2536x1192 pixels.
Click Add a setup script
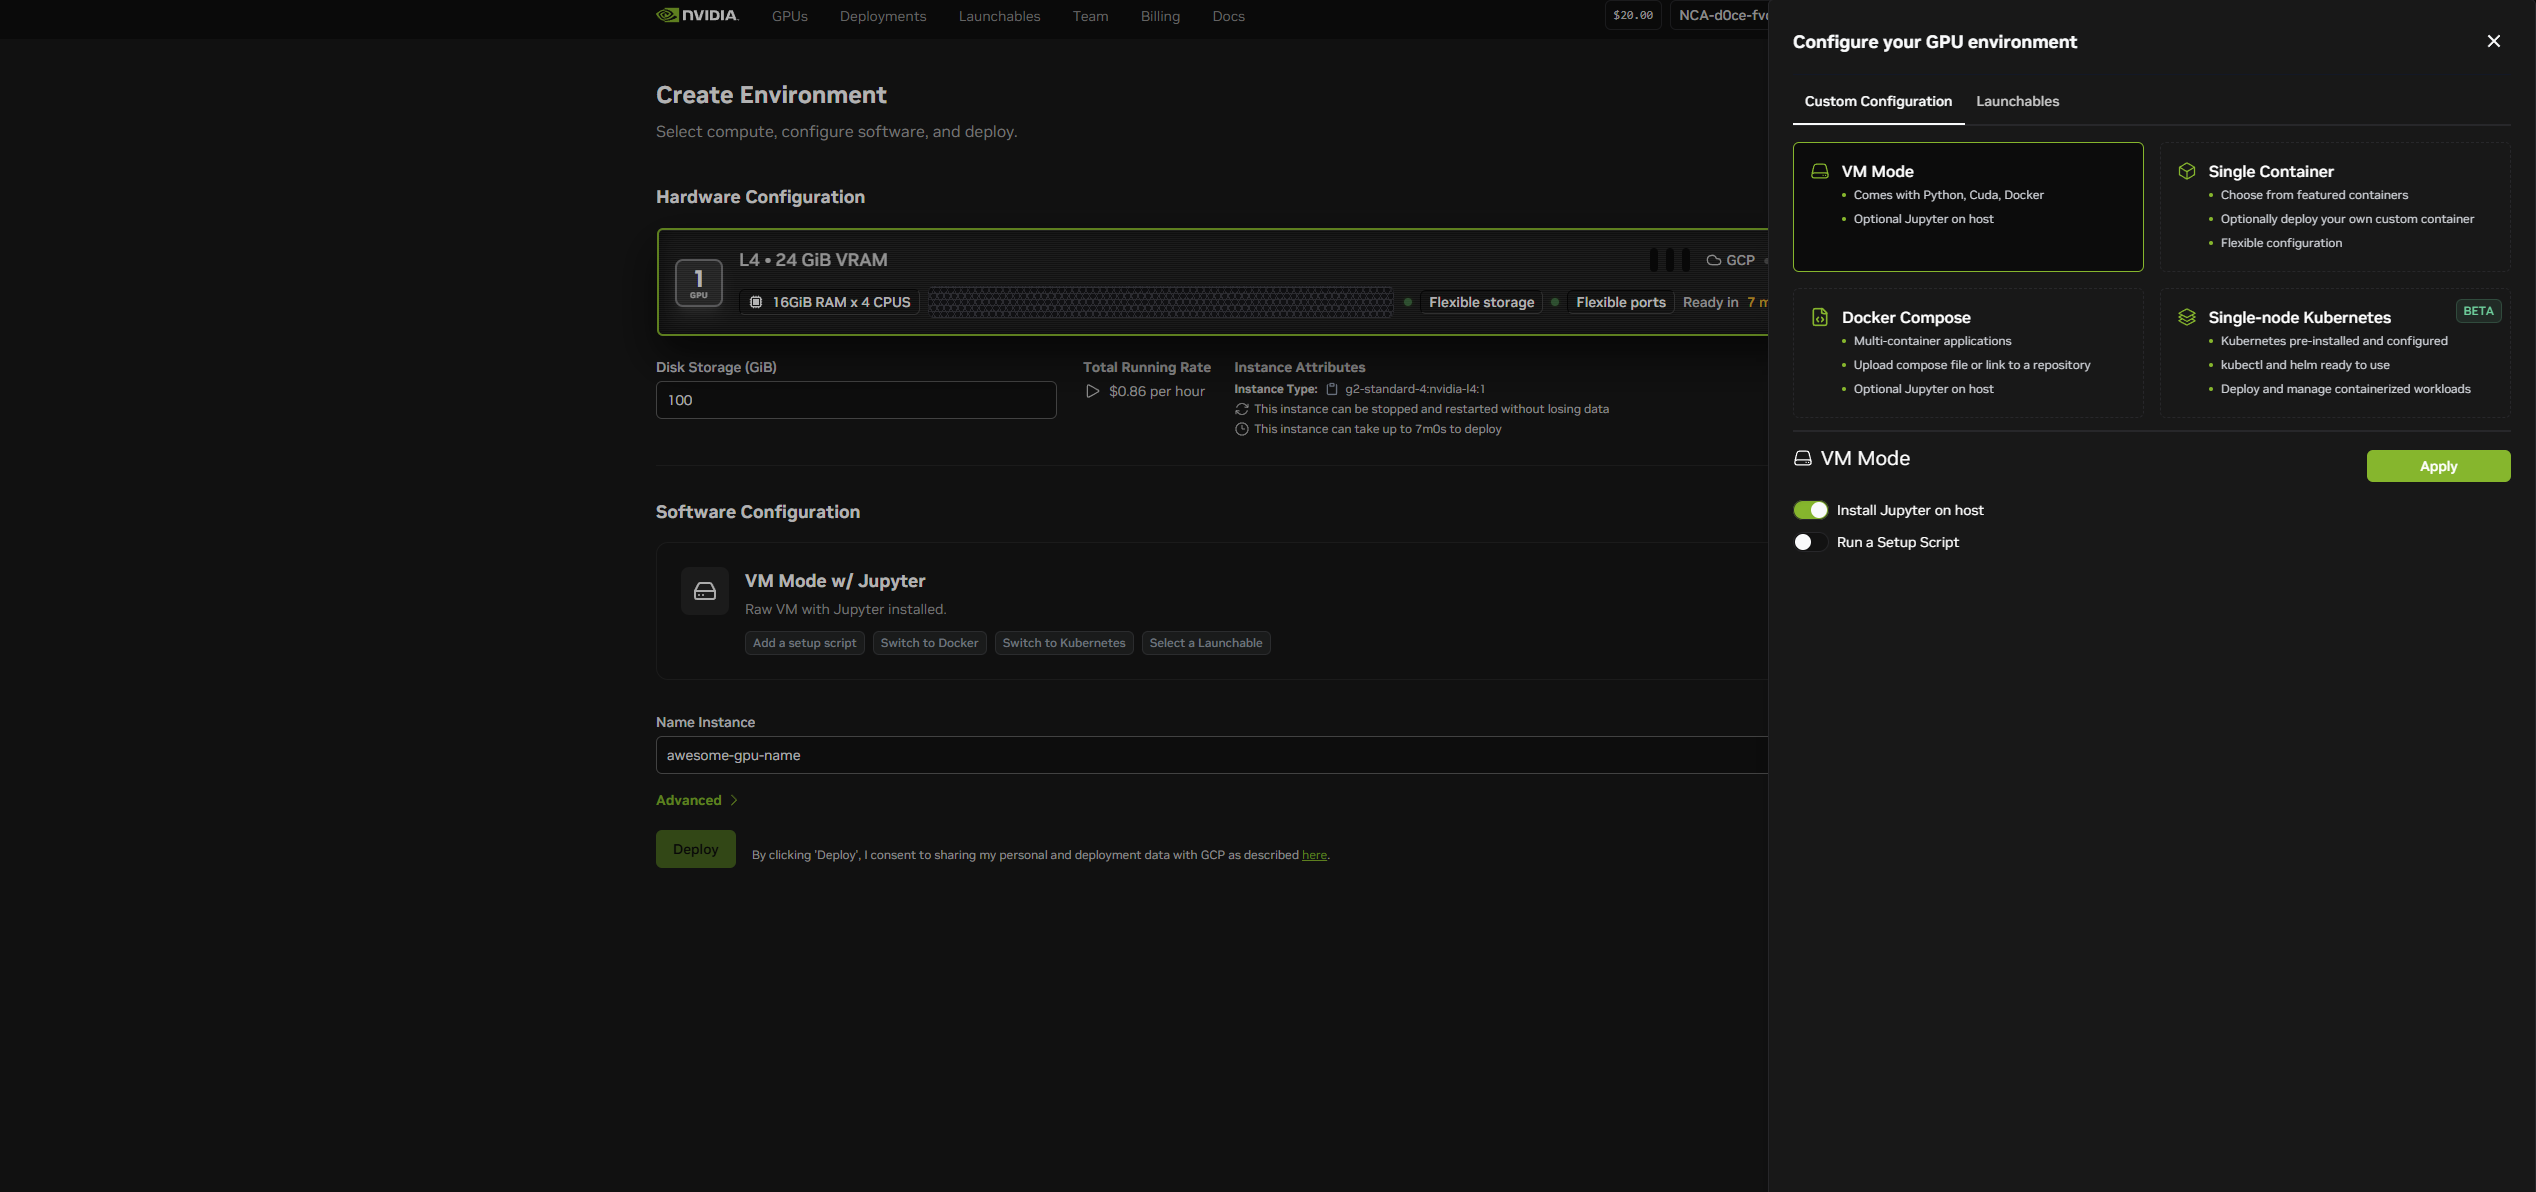click(x=804, y=643)
